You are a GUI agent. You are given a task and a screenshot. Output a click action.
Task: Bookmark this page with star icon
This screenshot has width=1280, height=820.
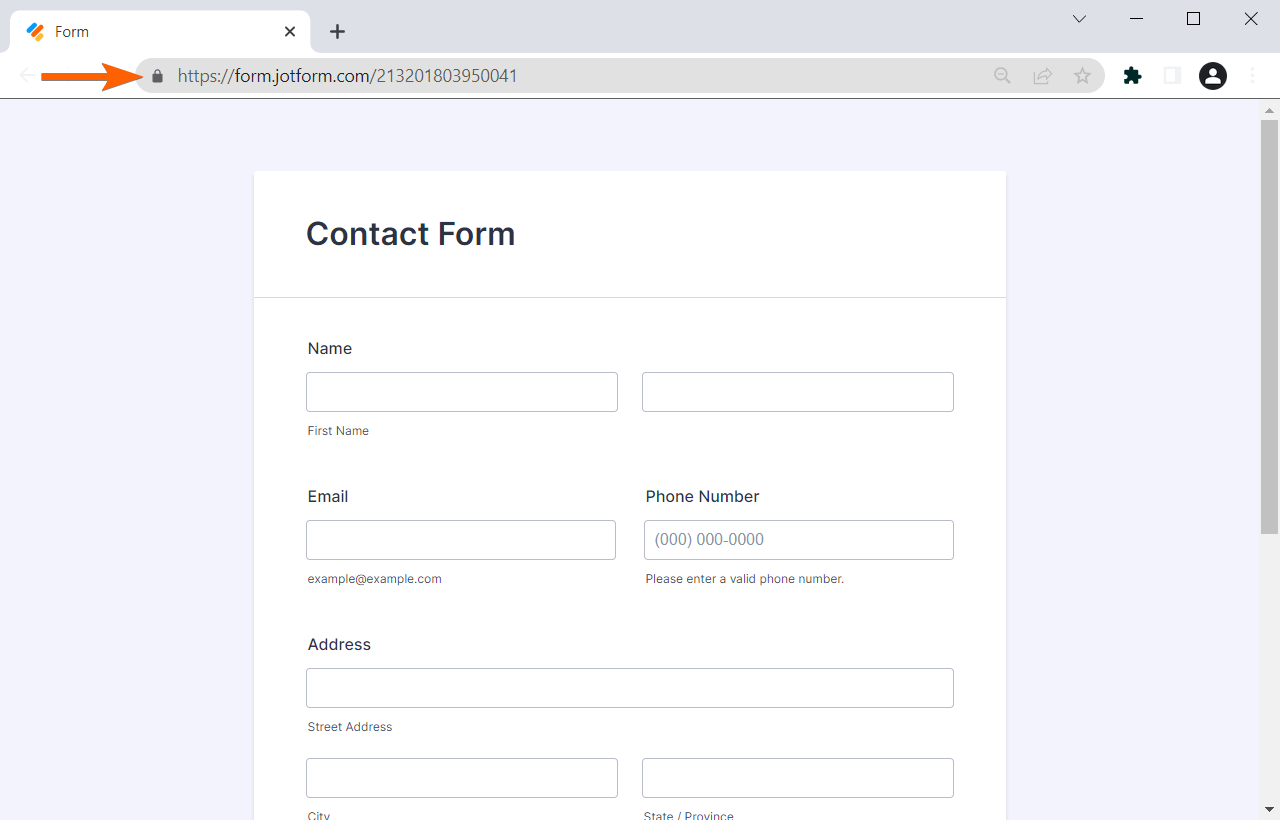[1082, 76]
